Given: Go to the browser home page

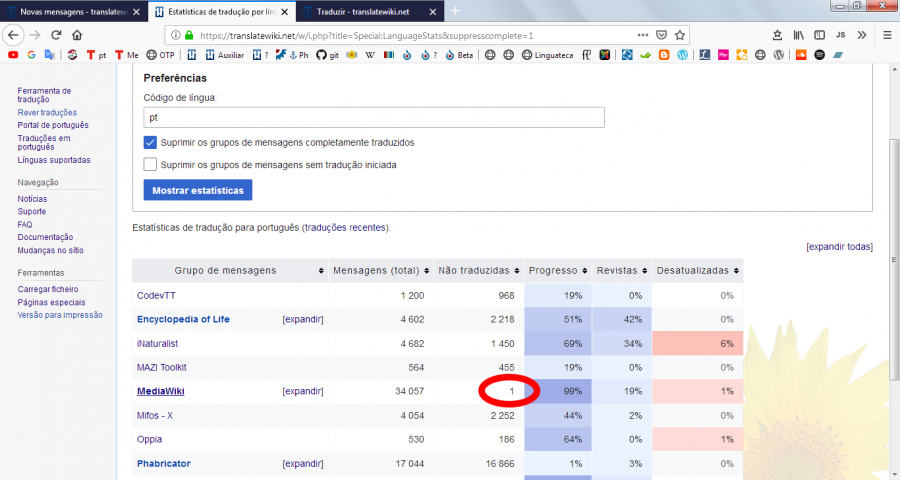Looking at the screenshot, I should pos(77,35).
